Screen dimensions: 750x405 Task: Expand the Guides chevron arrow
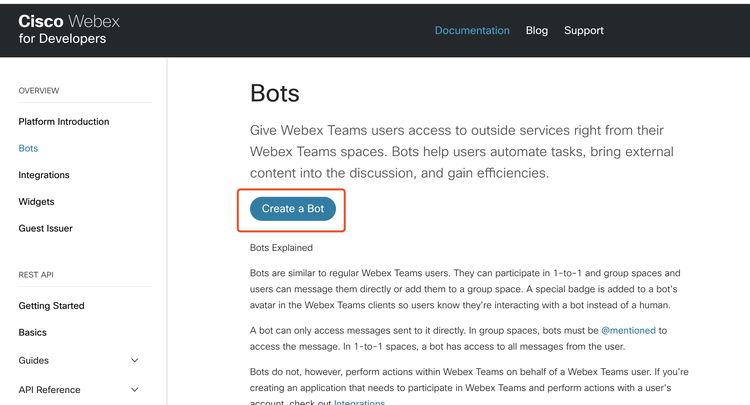(135, 360)
